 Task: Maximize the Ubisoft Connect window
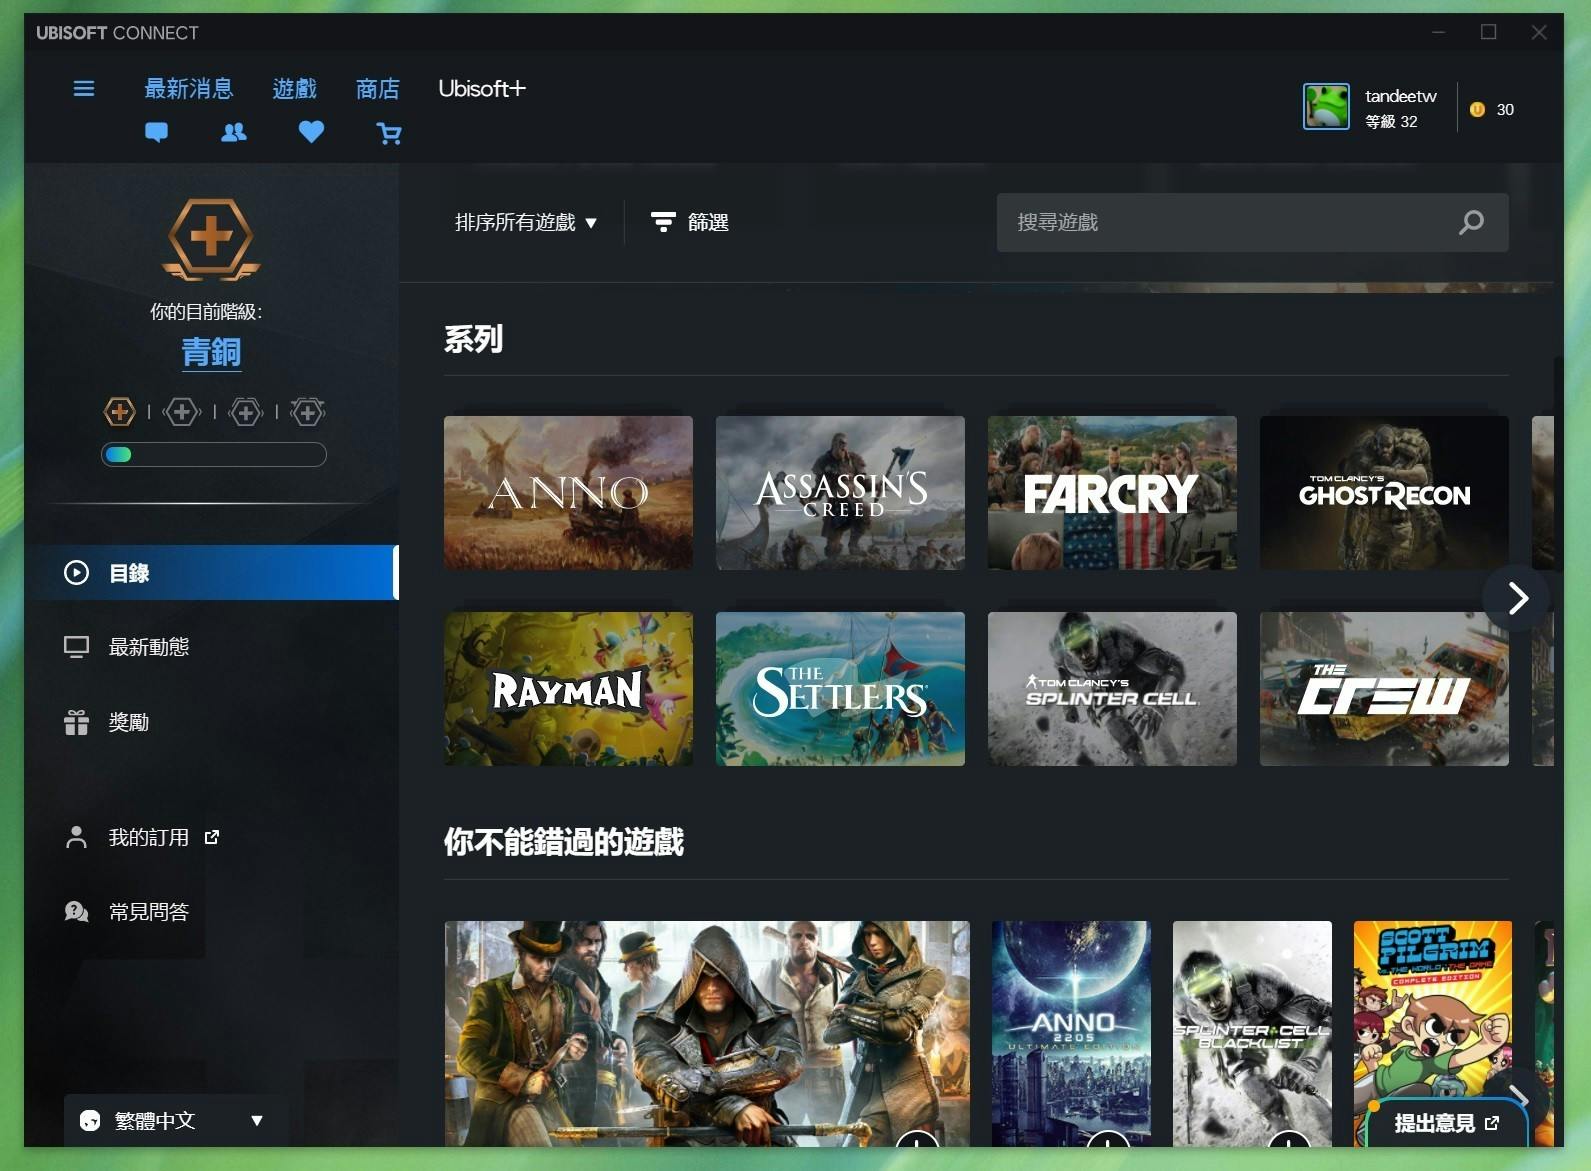point(1488,32)
